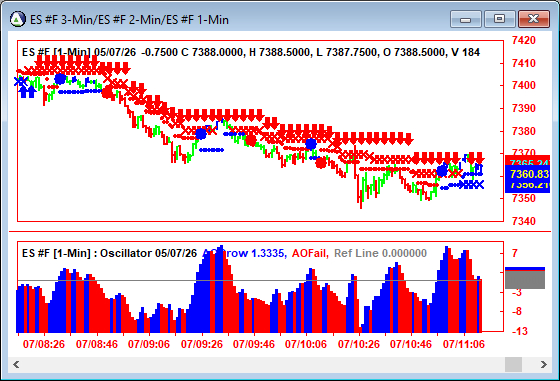Click the 07/10:46 time axis label
Image resolution: width=560 pixels, height=381 pixels.
coord(411,344)
